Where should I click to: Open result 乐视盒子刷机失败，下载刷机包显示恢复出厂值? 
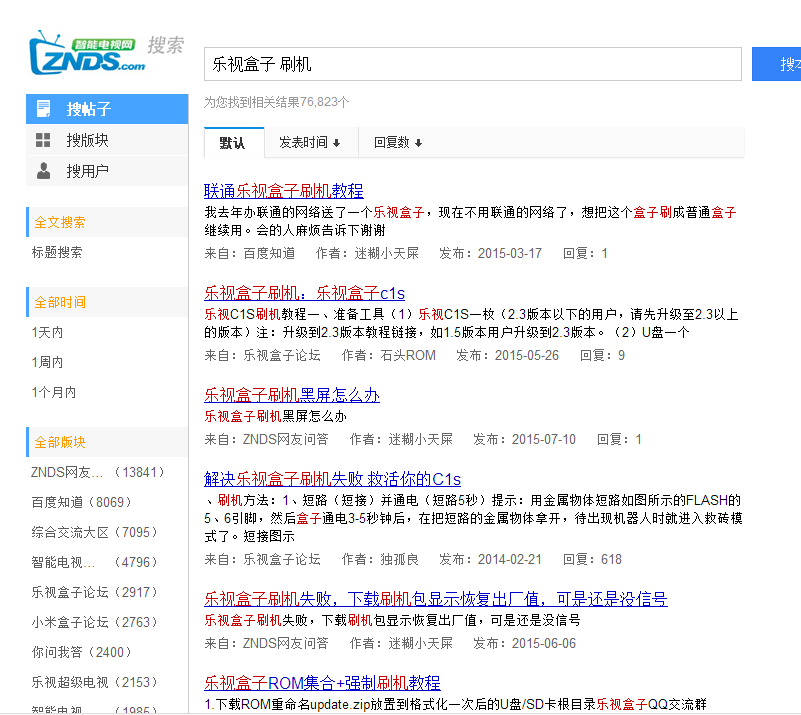click(436, 599)
